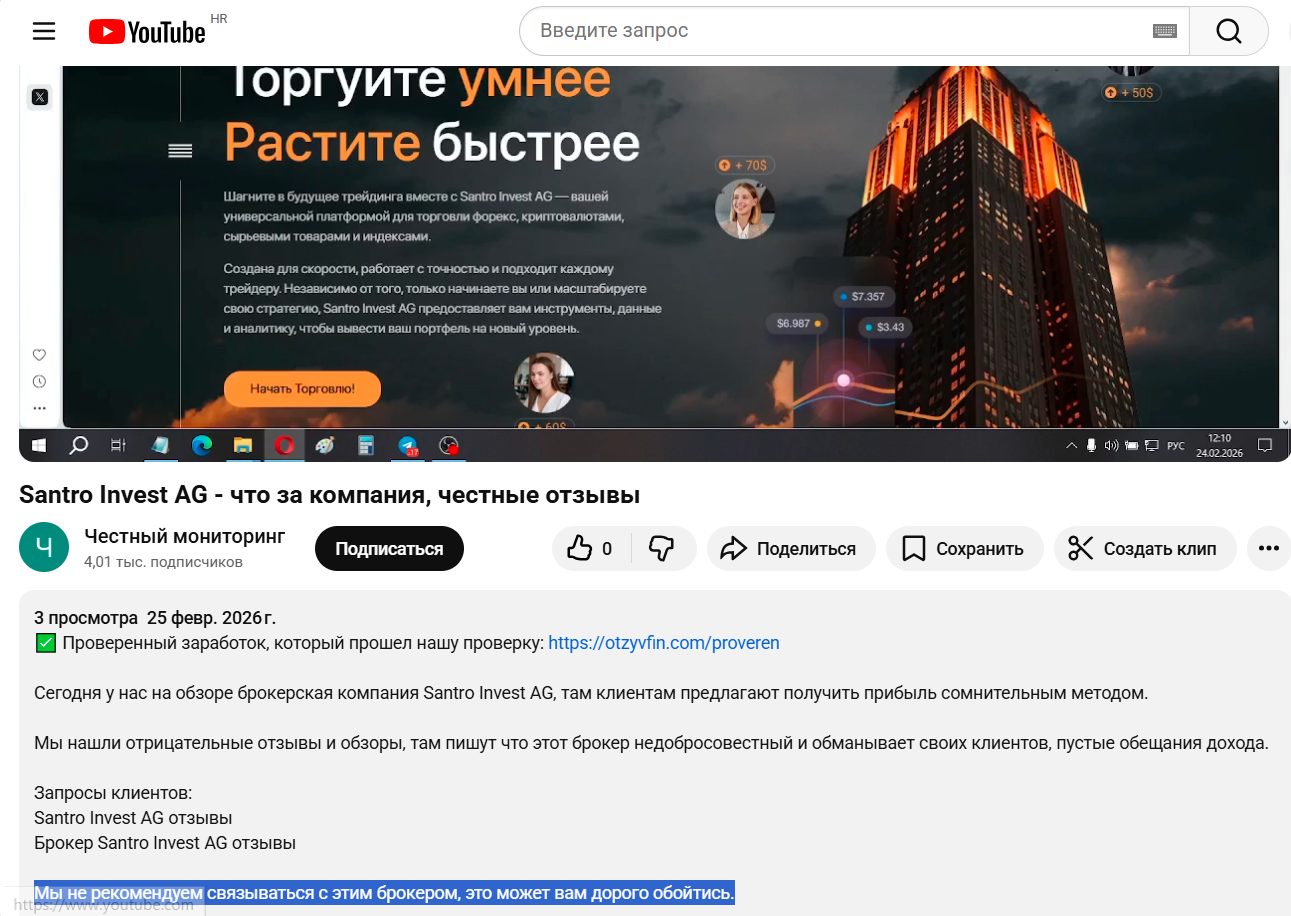Follow the otzyvfin.com/proveren link
This screenshot has width=1291, height=916.
coord(663,643)
